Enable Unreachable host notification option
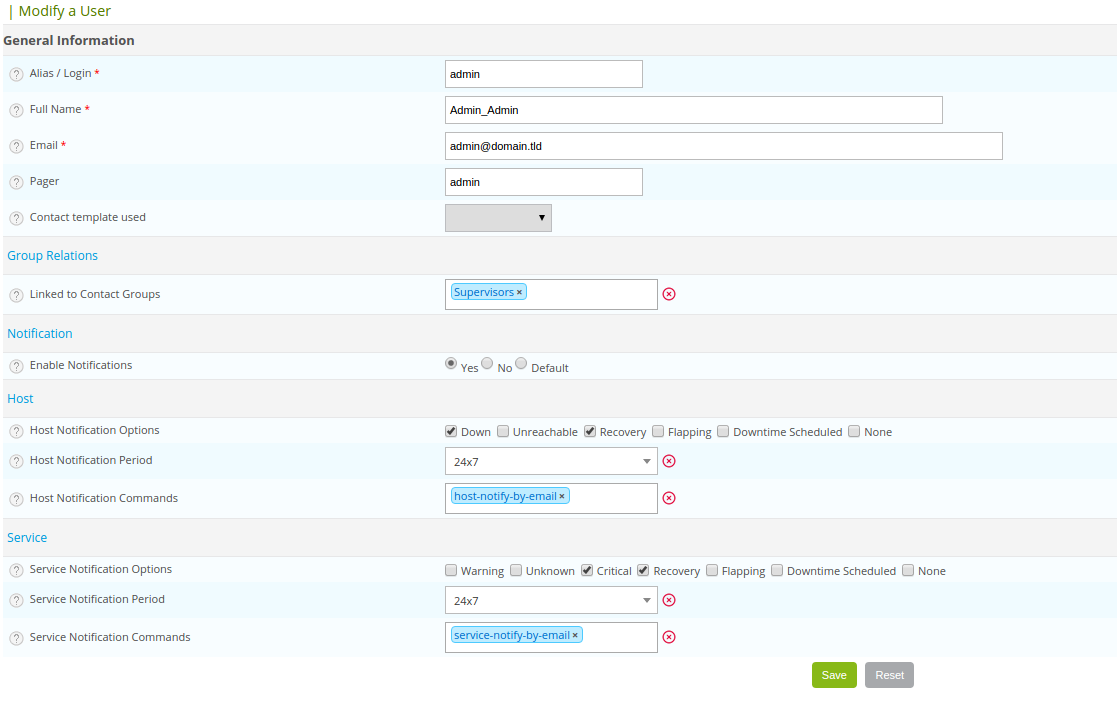The height and width of the screenshot is (705, 1117). [503, 432]
